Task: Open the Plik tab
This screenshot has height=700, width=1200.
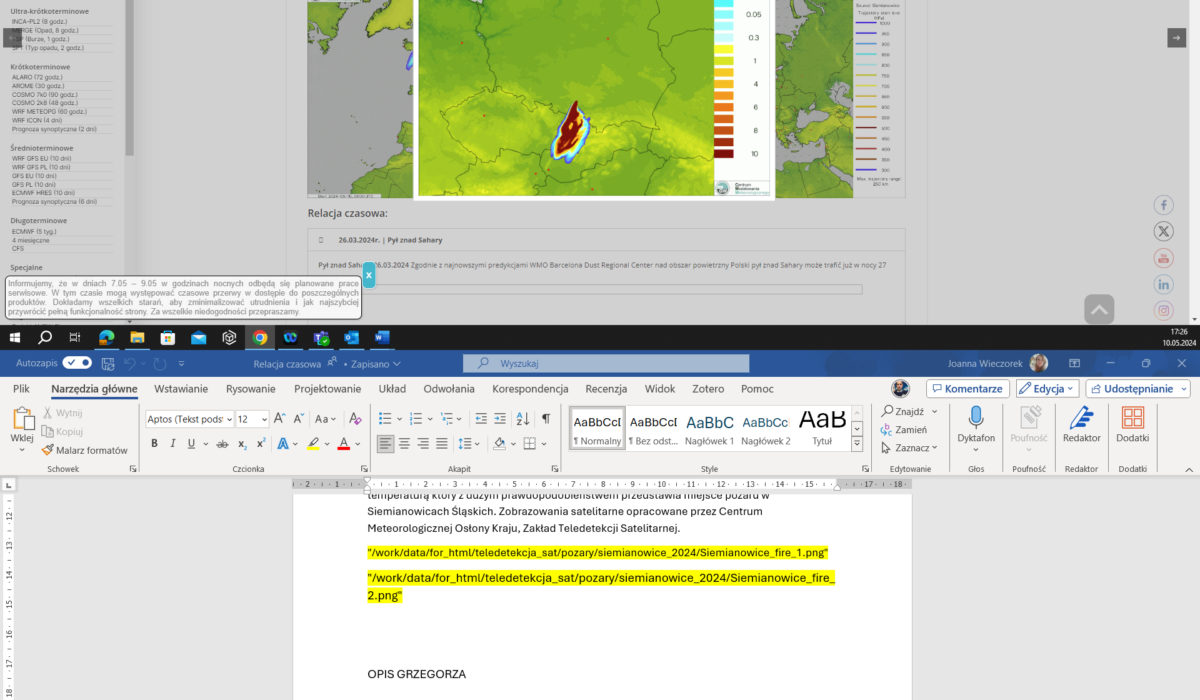Action: tap(21, 388)
